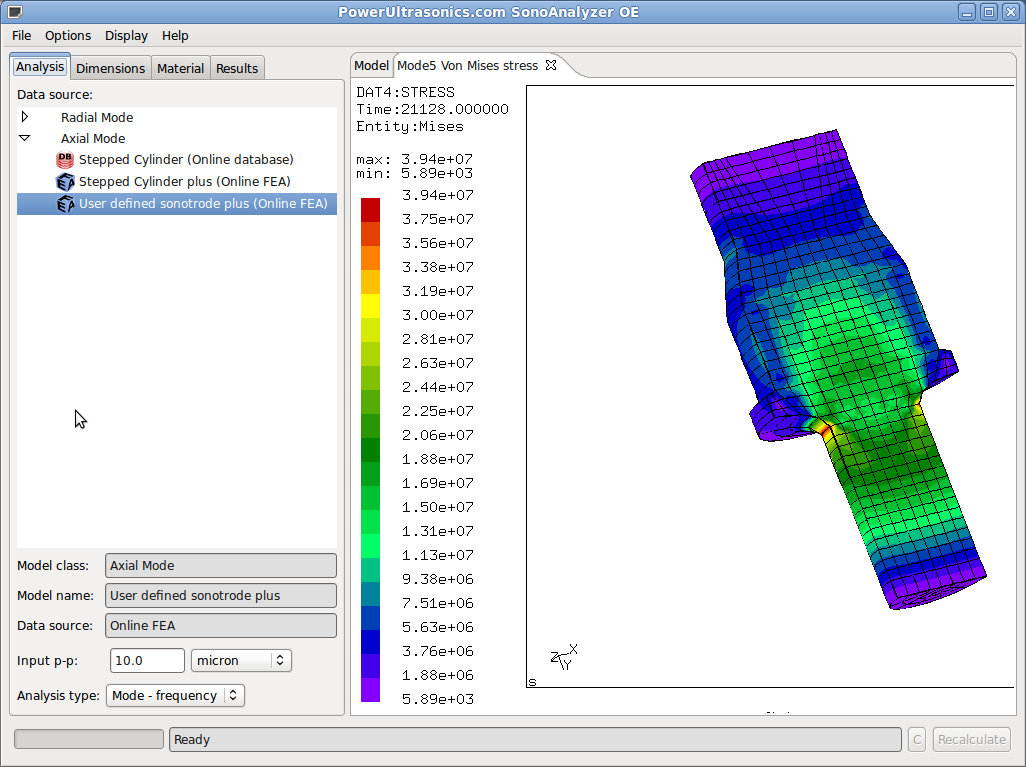This screenshot has height=767, width=1026.
Task: Click the 1.88e+07 legend value
Action: 438,459
